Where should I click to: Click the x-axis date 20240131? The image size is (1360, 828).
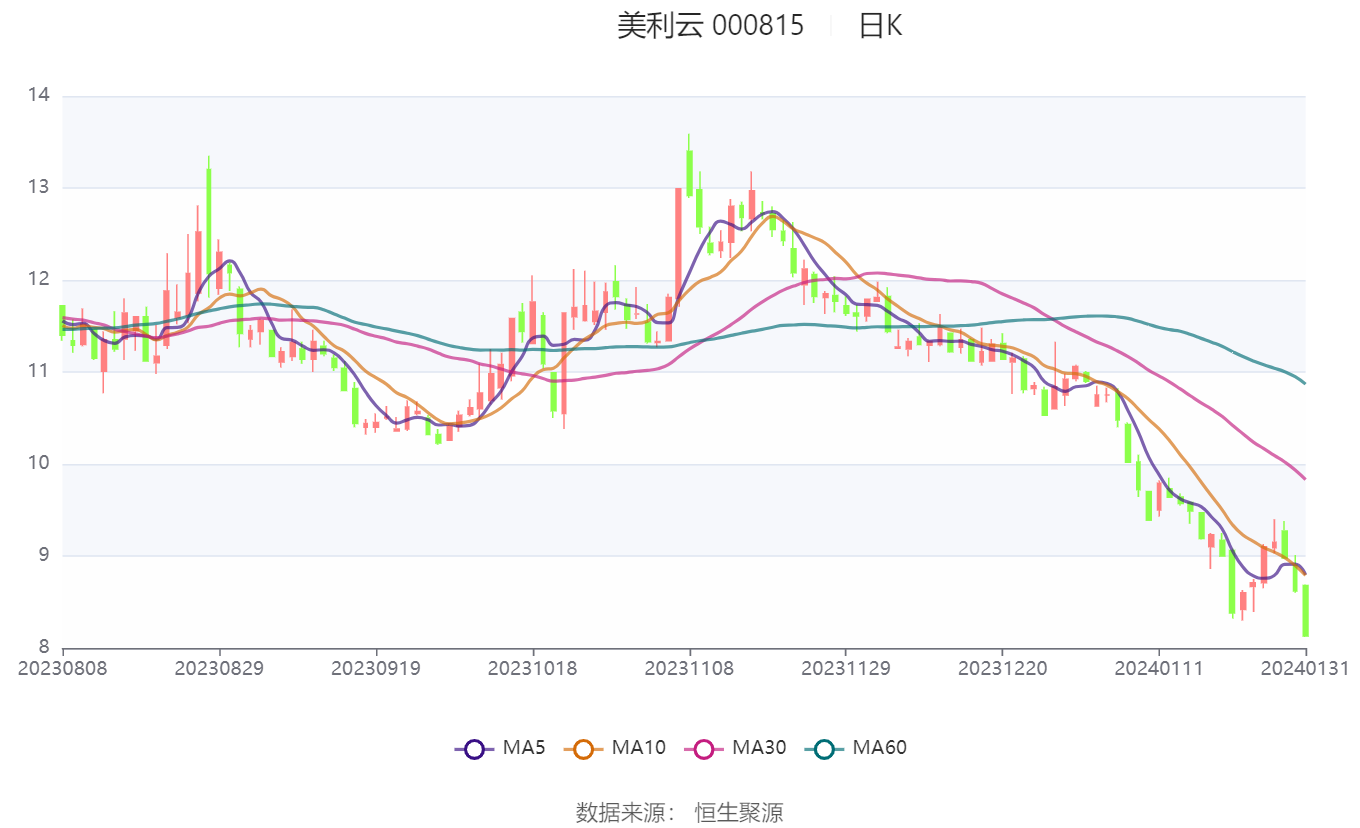[x=1305, y=668]
